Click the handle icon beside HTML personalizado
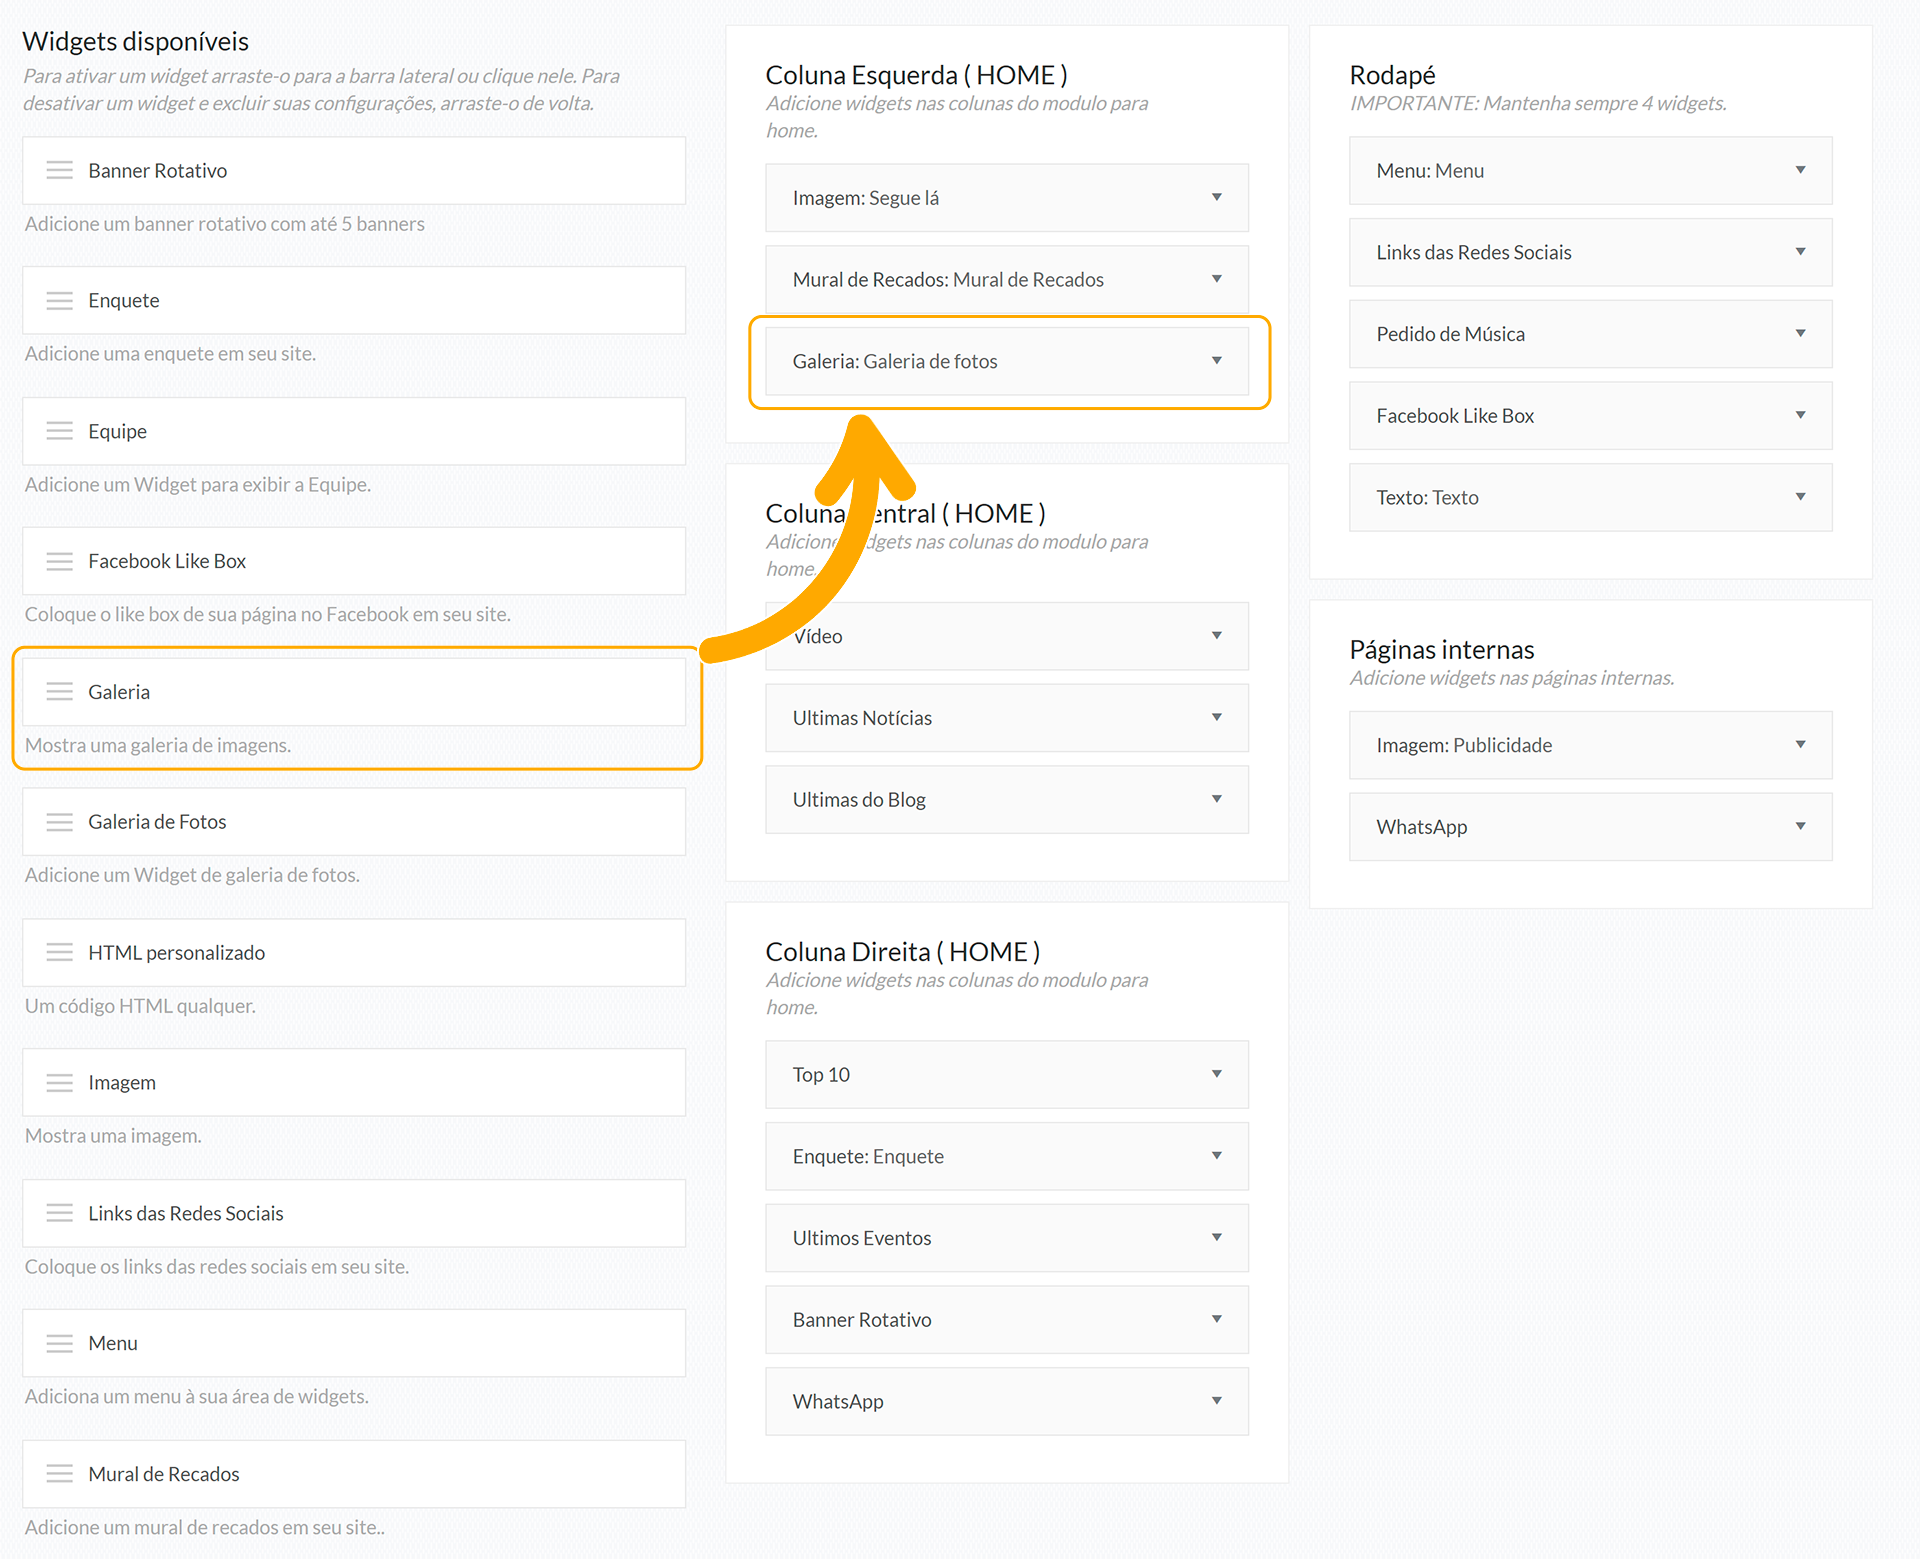Viewport: 1920px width, 1559px height. pyautogui.click(x=59, y=953)
